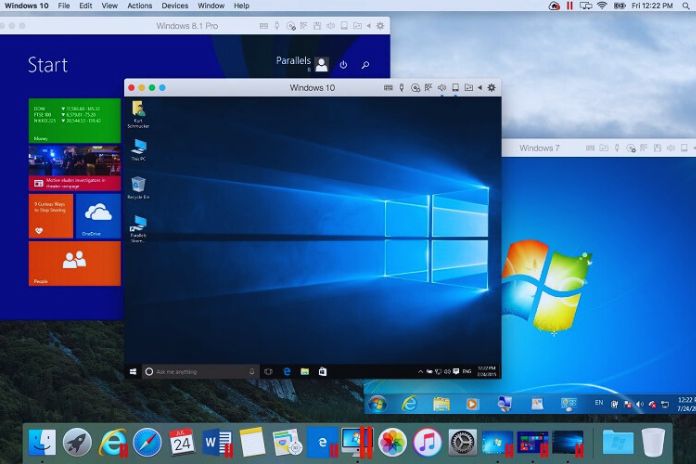The width and height of the screenshot is (696, 464).
Task: Open the Devices menu
Action: 175,6
